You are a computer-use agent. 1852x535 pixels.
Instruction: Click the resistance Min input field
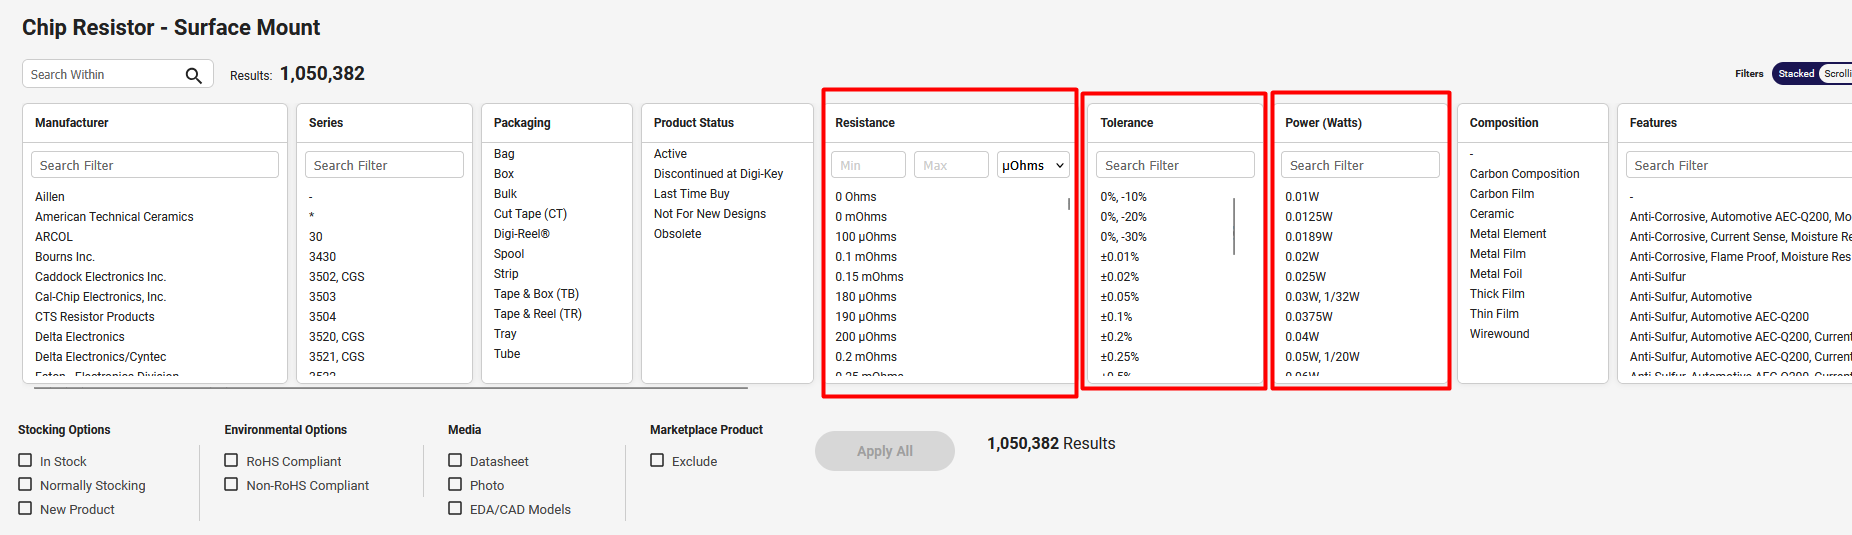[x=867, y=165]
